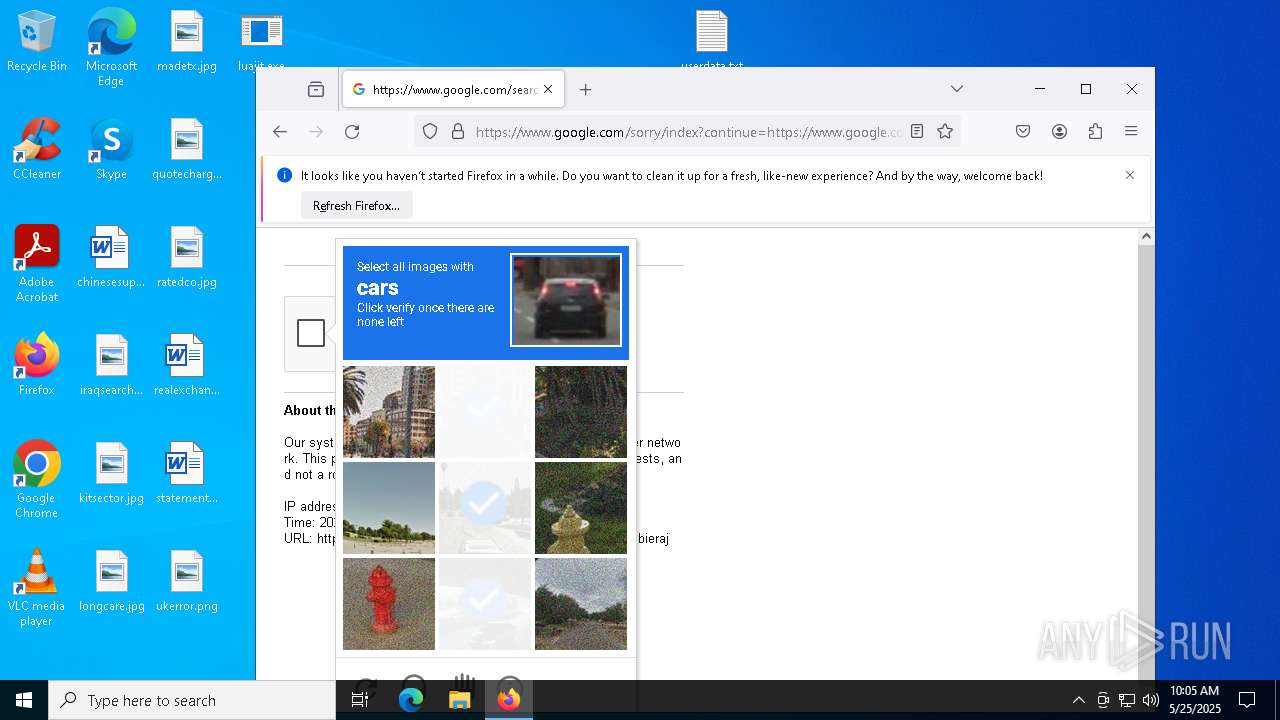Open Save to Pocket icon

pos(1023,131)
